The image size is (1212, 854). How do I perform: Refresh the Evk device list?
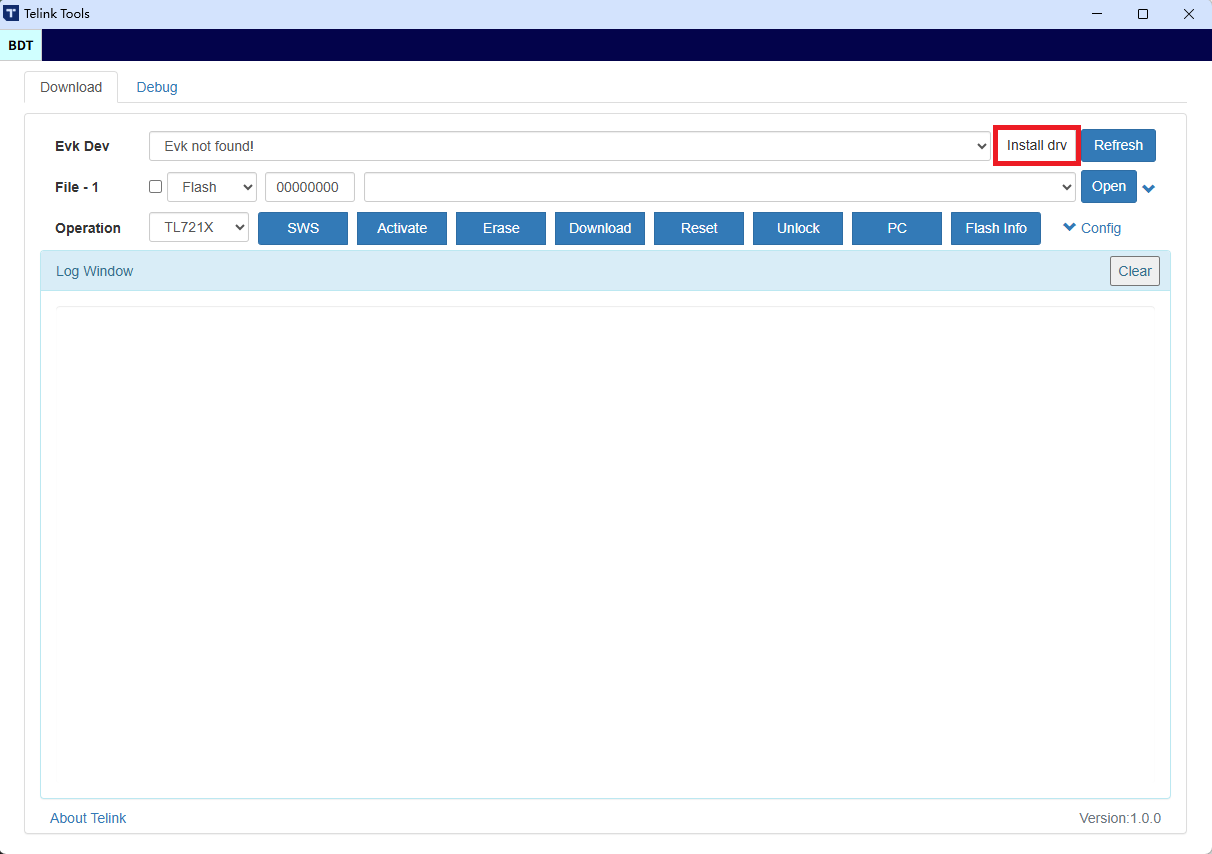point(1118,145)
